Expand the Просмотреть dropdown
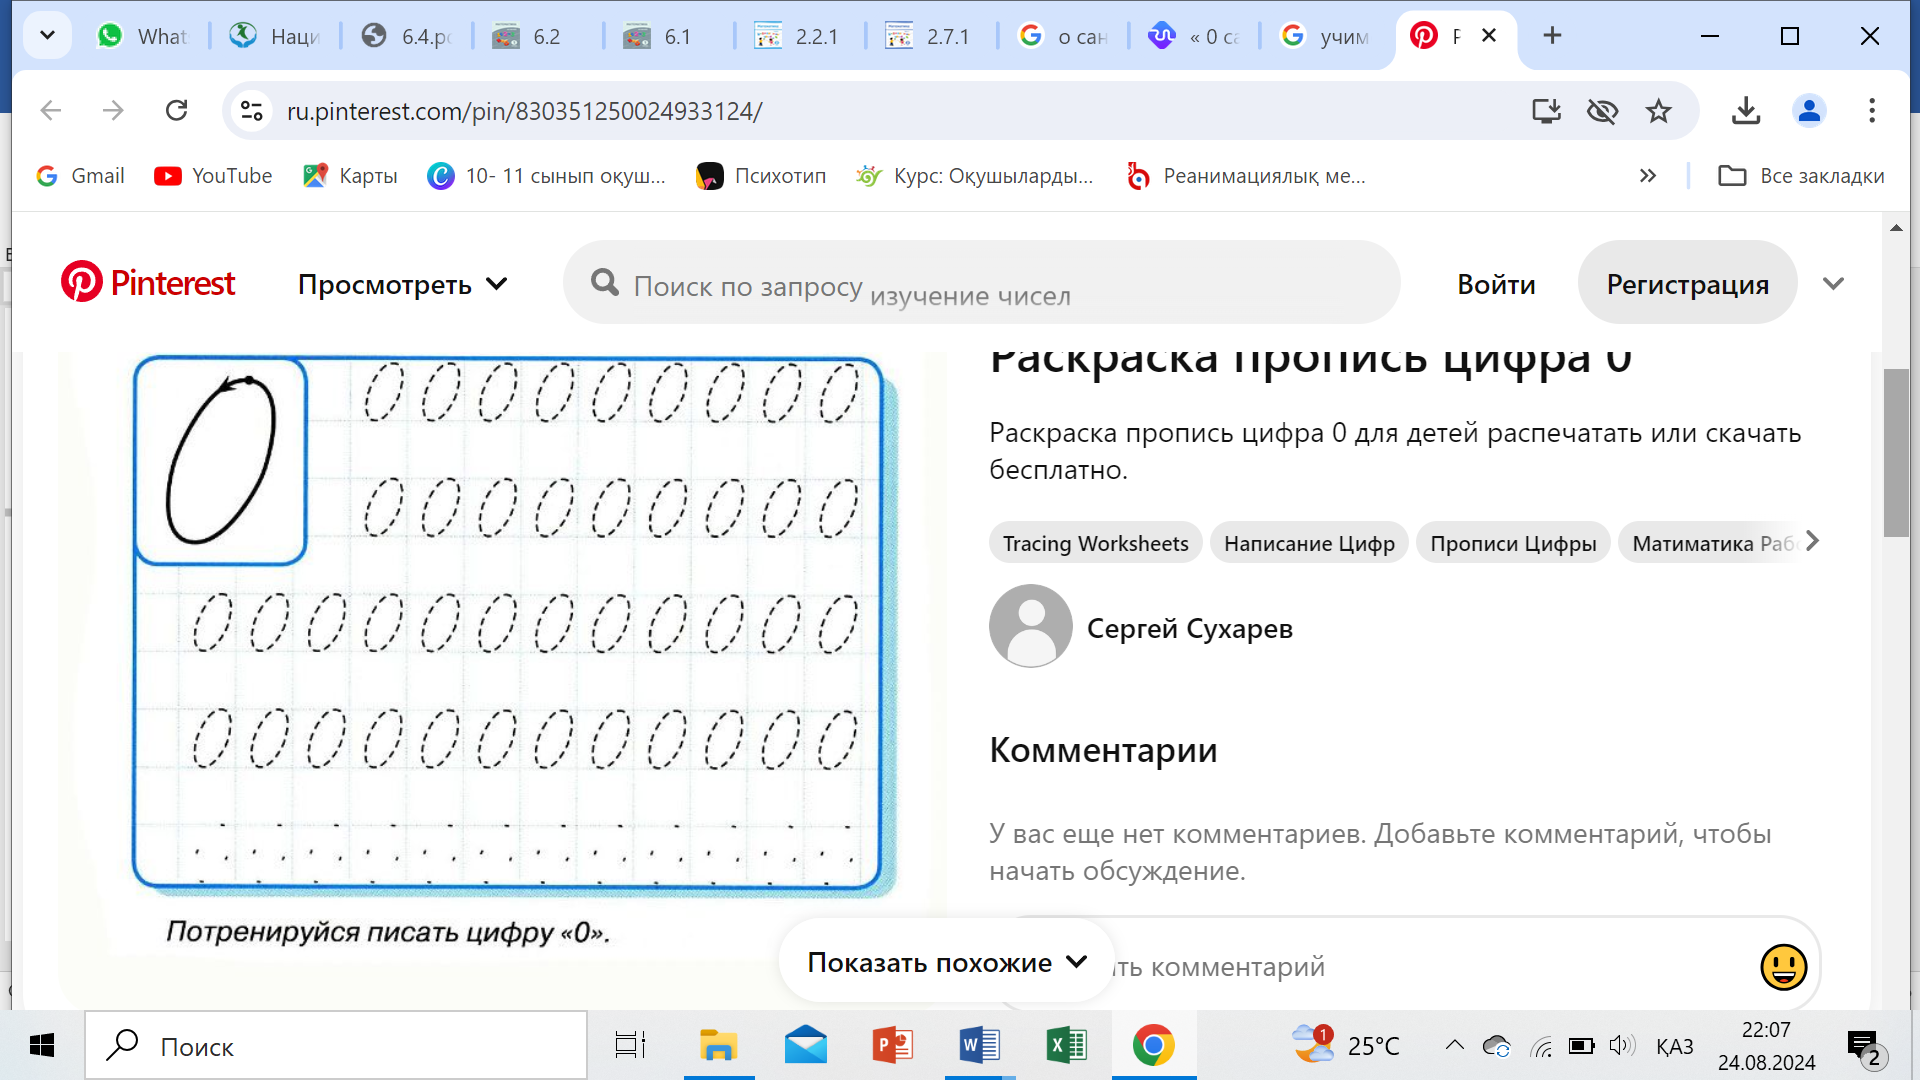The image size is (1920, 1080). [x=403, y=285]
